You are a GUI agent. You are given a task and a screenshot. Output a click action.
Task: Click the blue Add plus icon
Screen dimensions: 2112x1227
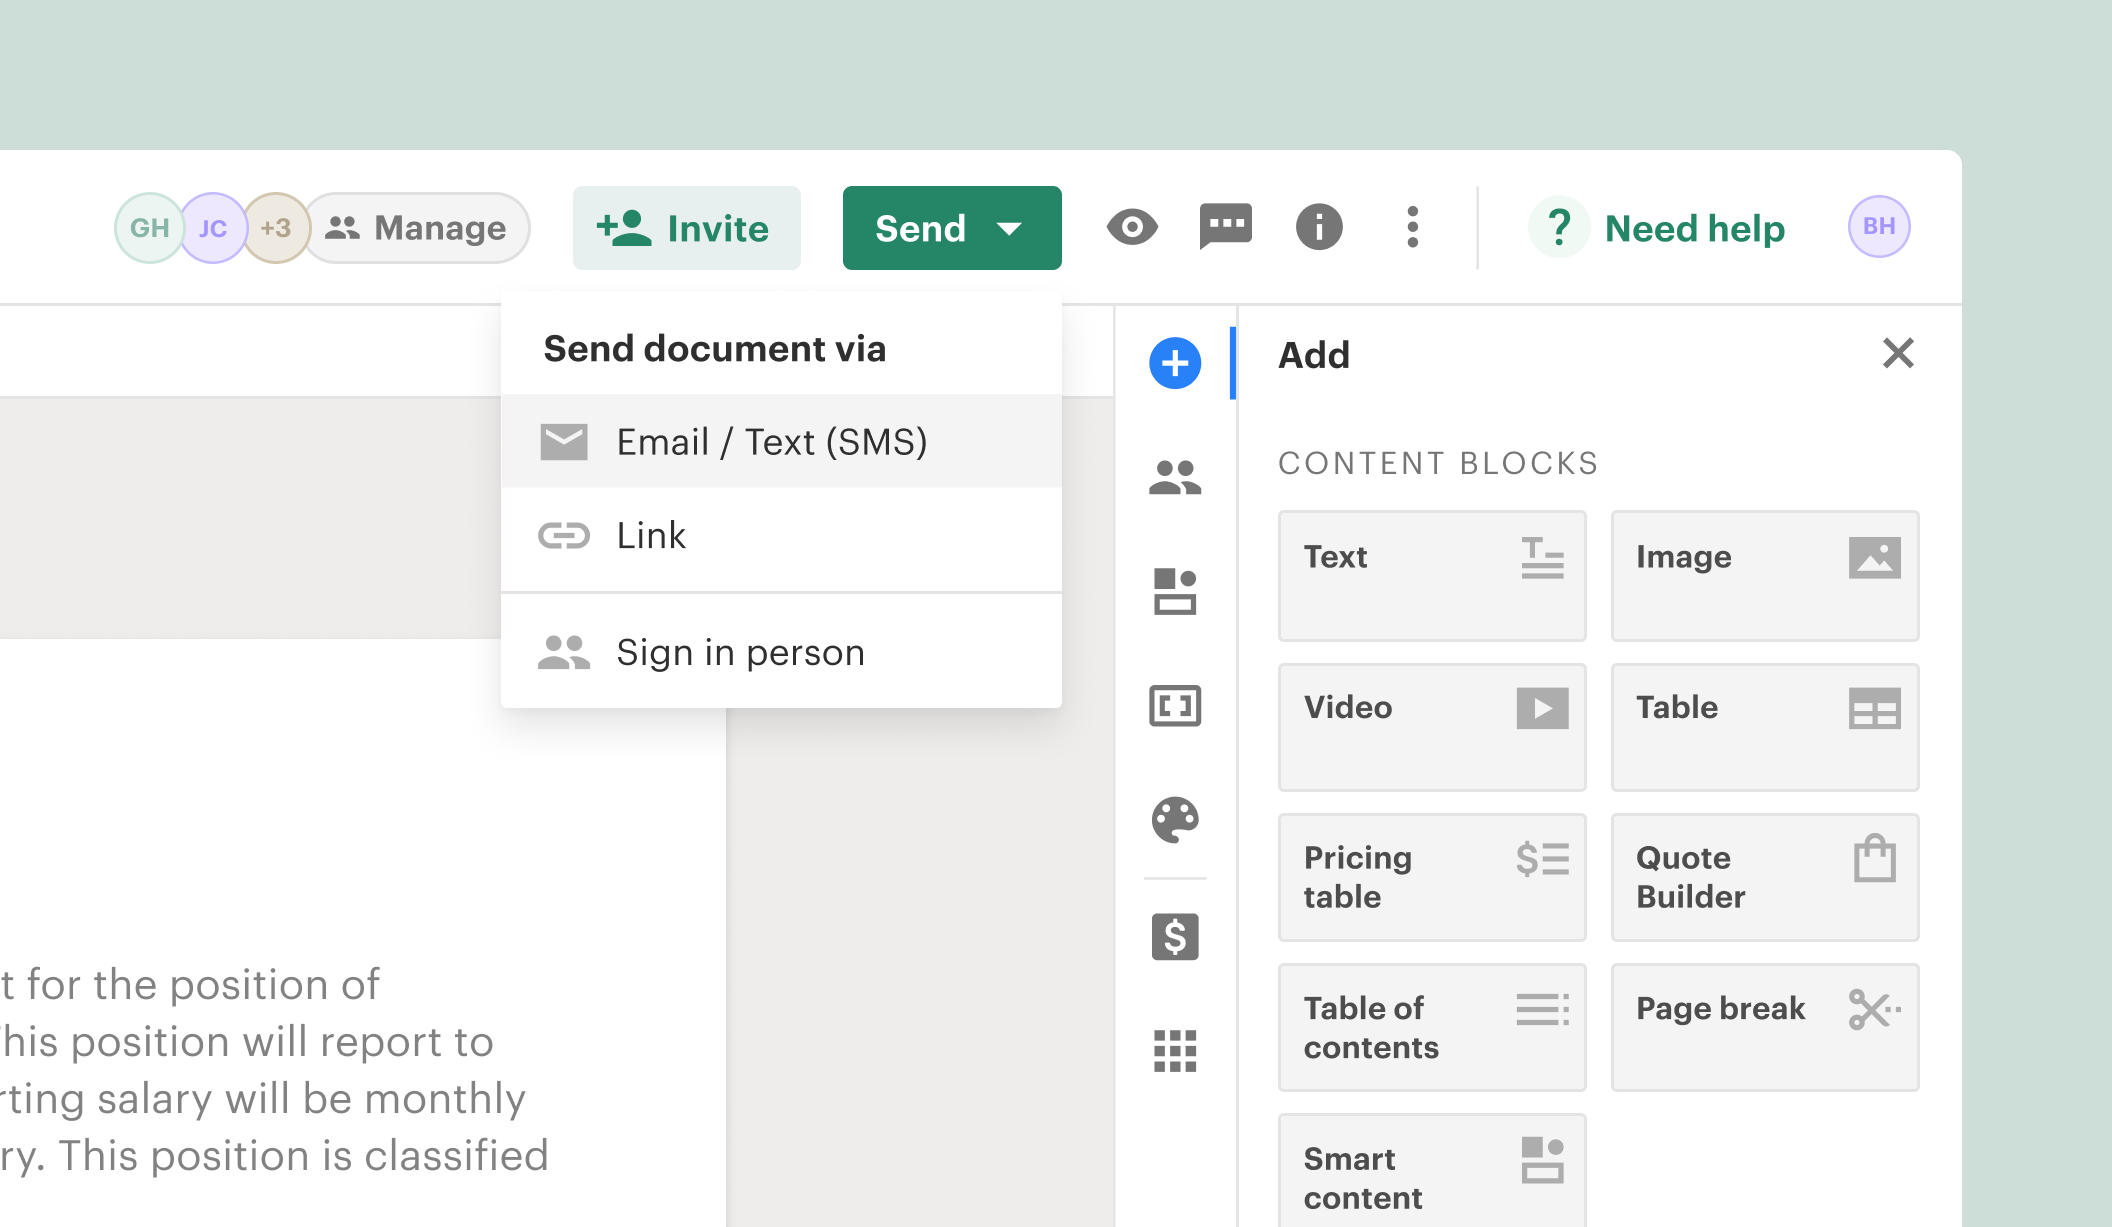[x=1175, y=364]
